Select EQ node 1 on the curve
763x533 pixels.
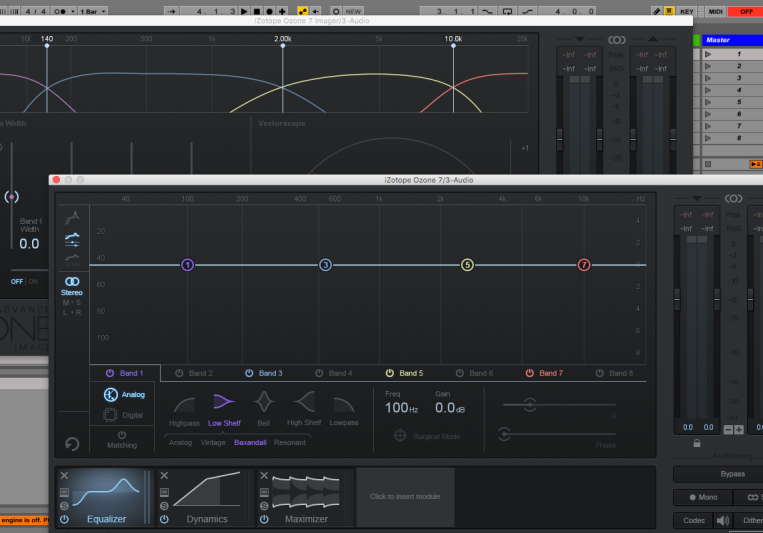click(x=187, y=265)
